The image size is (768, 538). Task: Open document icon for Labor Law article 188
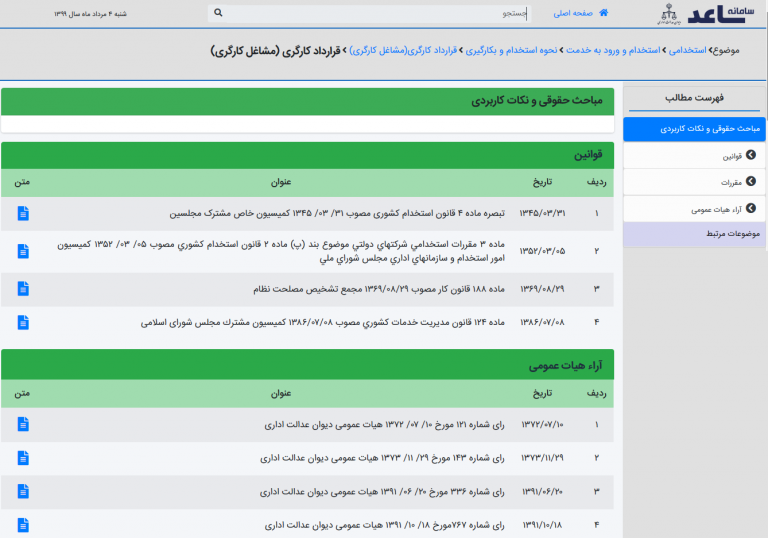pos(23,289)
